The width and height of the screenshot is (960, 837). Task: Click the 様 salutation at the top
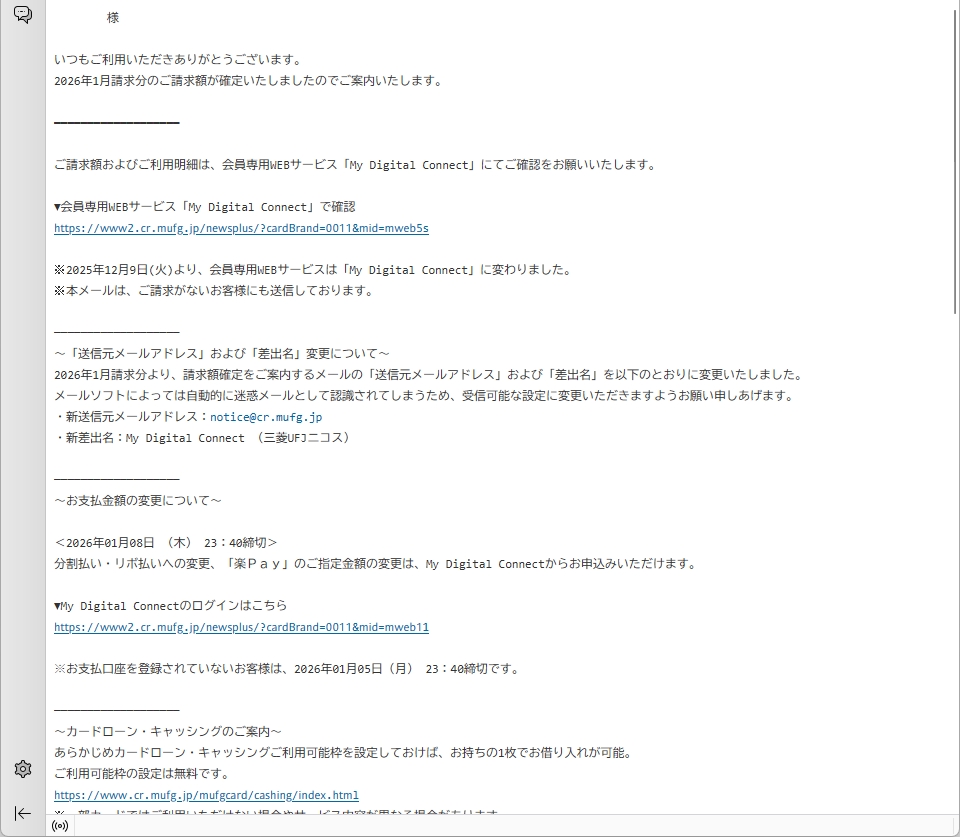point(112,18)
